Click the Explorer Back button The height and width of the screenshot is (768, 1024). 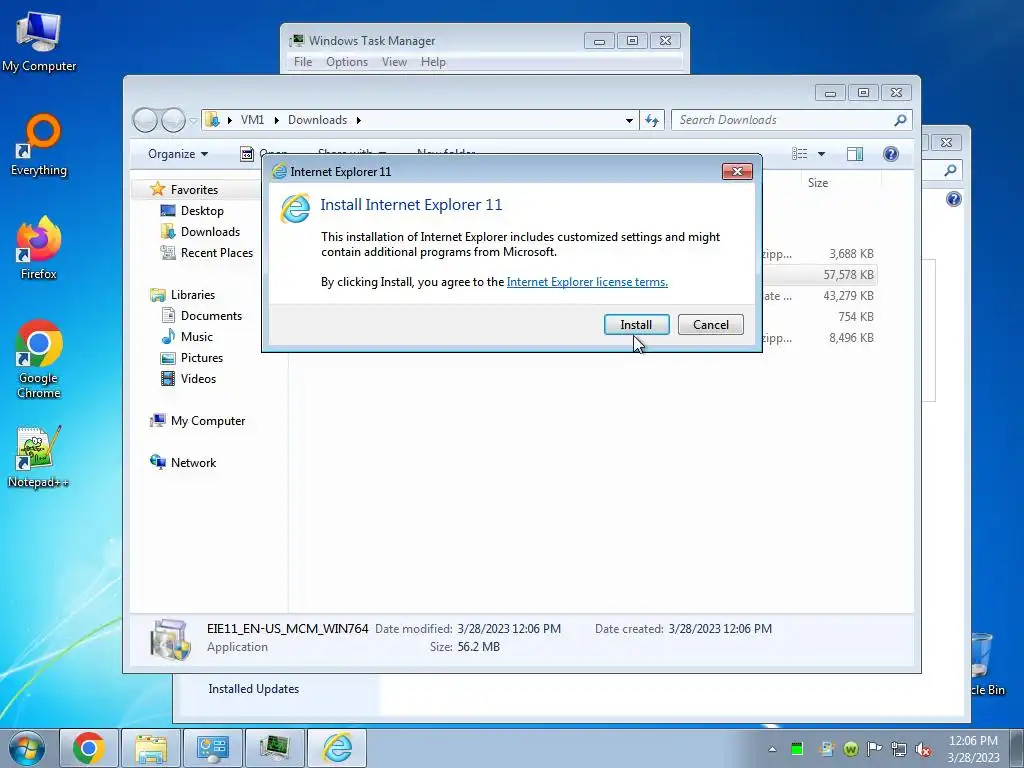pos(145,120)
